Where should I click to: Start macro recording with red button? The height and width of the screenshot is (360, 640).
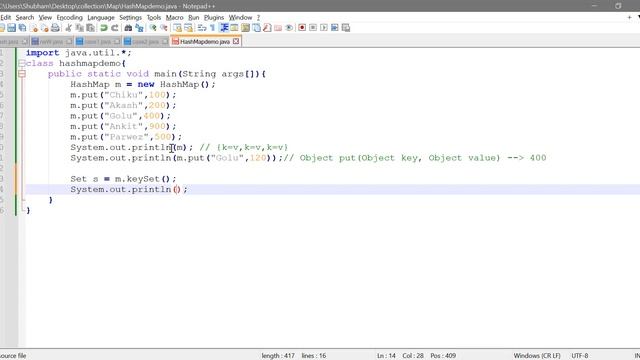pos(302,28)
